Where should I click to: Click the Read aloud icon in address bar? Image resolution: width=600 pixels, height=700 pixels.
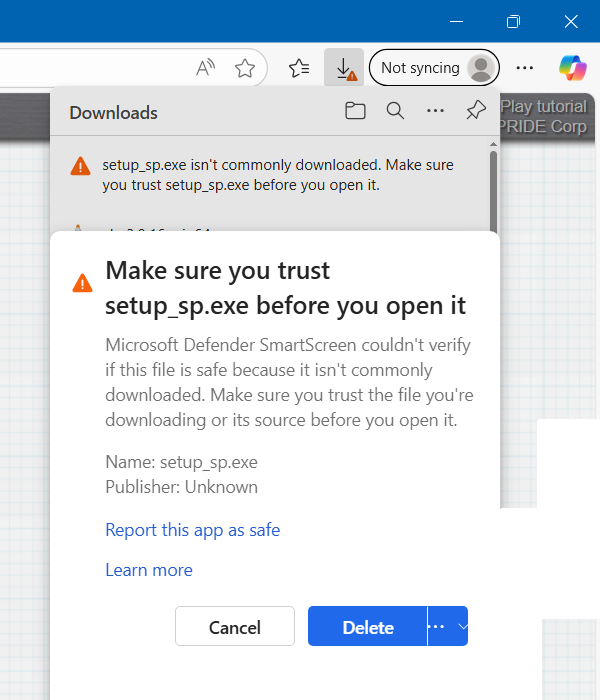pos(206,68)
